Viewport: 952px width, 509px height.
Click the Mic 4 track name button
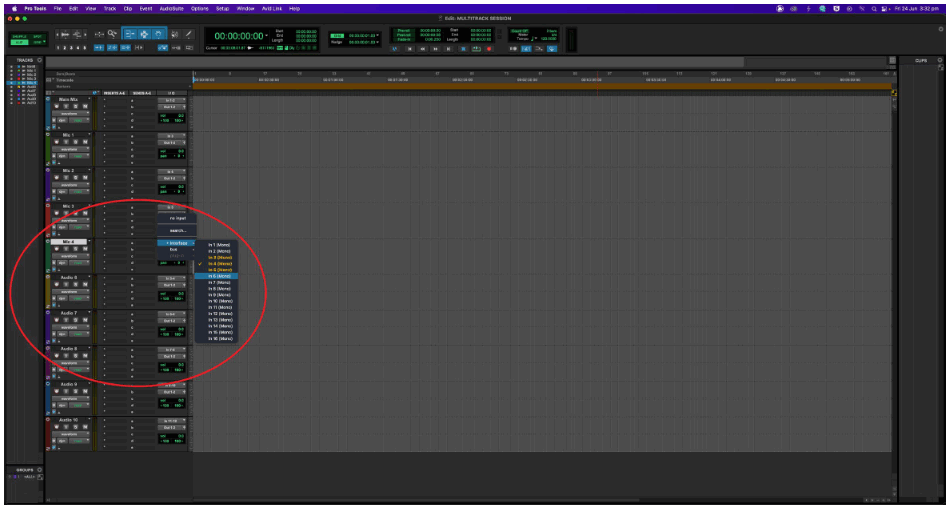click(69, 242)
